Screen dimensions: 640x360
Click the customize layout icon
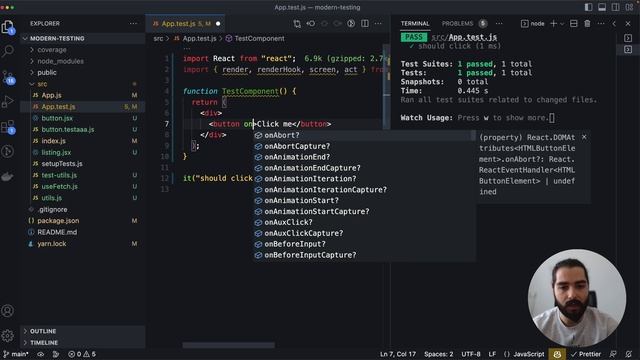coord(629,7)
